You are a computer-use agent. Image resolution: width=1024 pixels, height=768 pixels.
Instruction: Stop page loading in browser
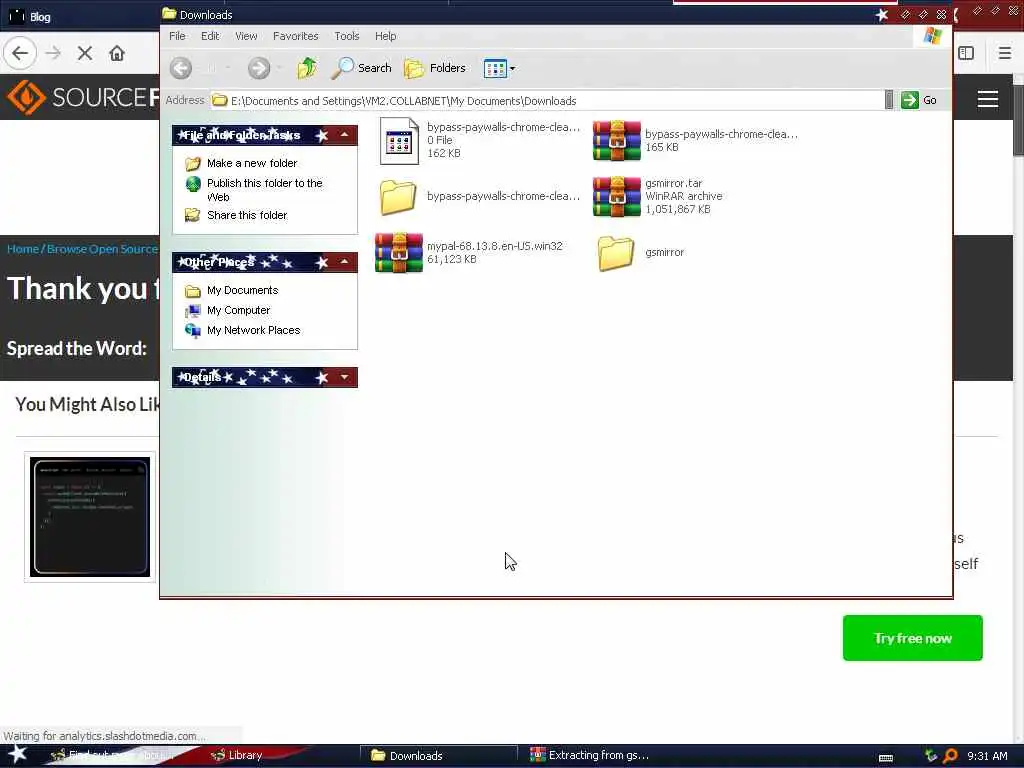pyautogui.click(x=85, y=53)
